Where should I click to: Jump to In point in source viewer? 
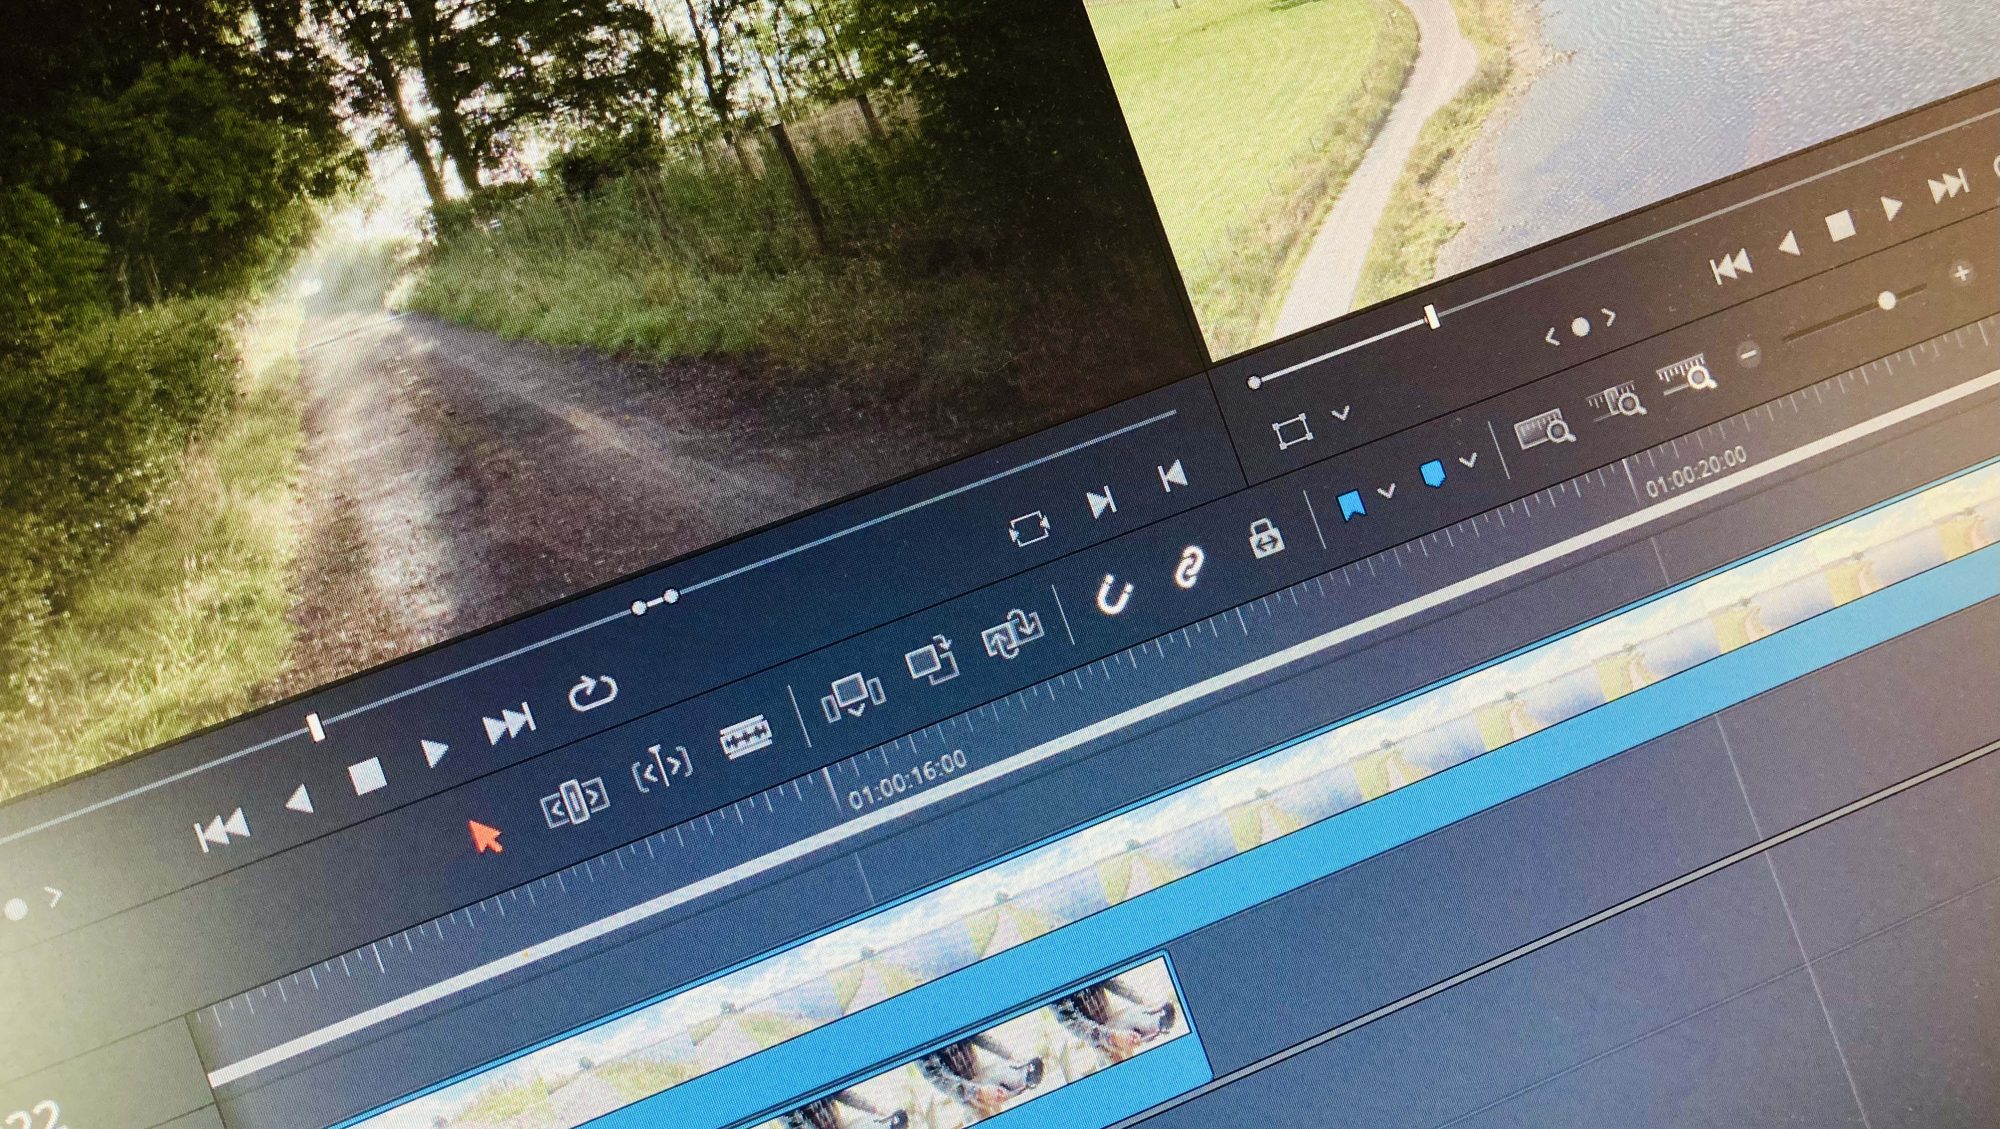click(1172, 475)
